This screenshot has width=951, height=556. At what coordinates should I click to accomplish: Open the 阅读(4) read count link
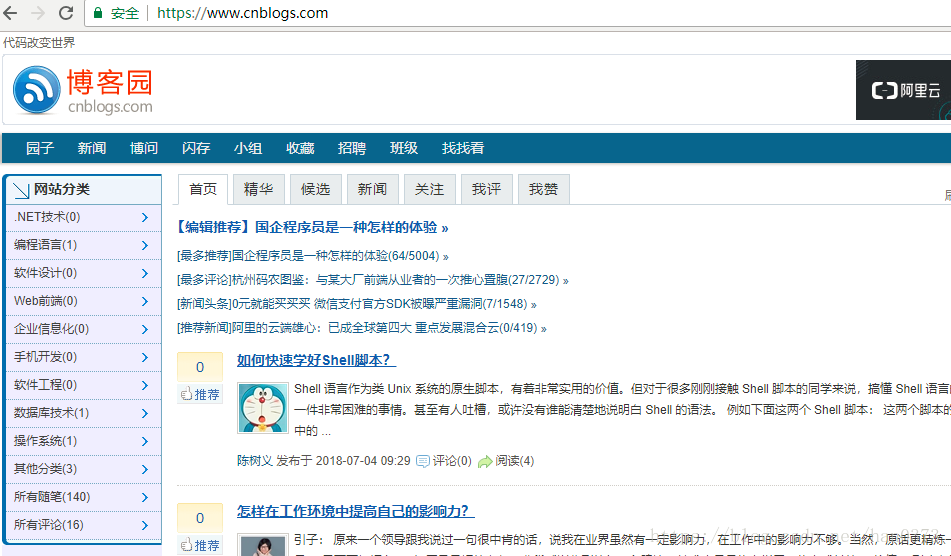(x=514, y=461)
